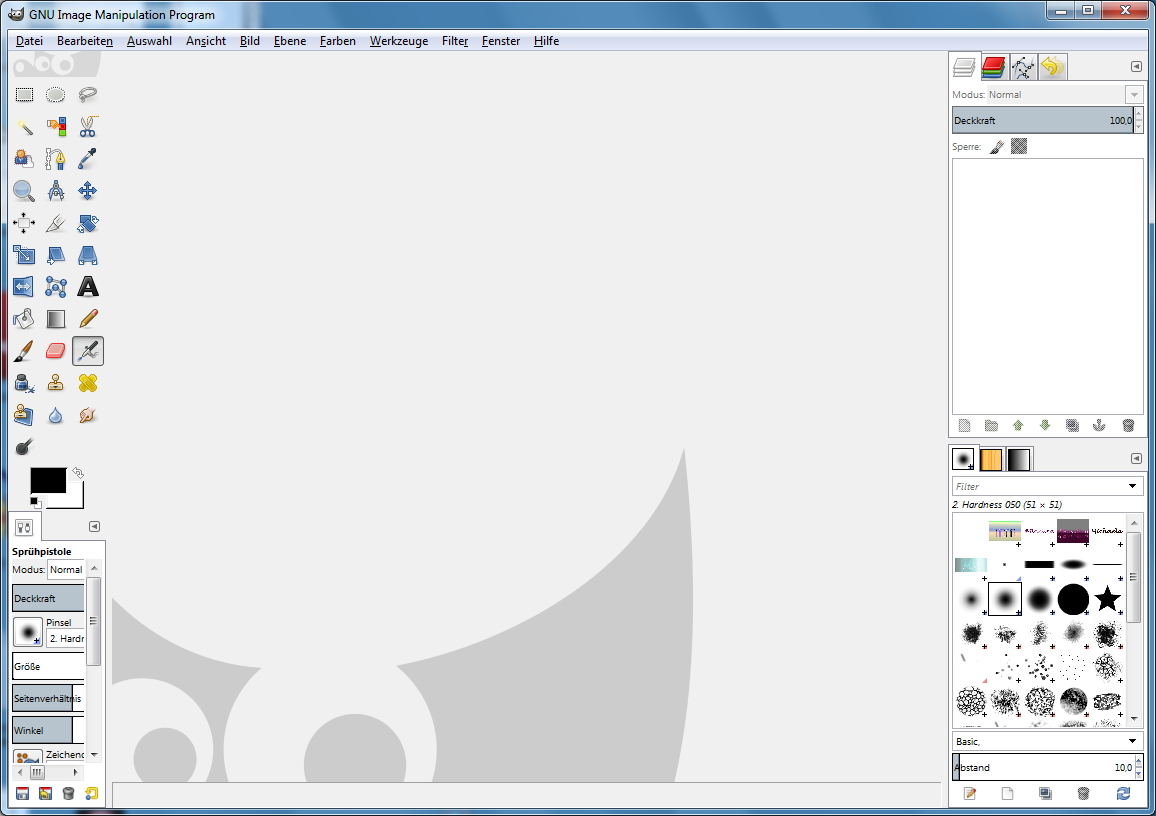Click the Deckkraft slider in tool options
The height and width of the screenshot is (816, 1156).
click(48, 599)
